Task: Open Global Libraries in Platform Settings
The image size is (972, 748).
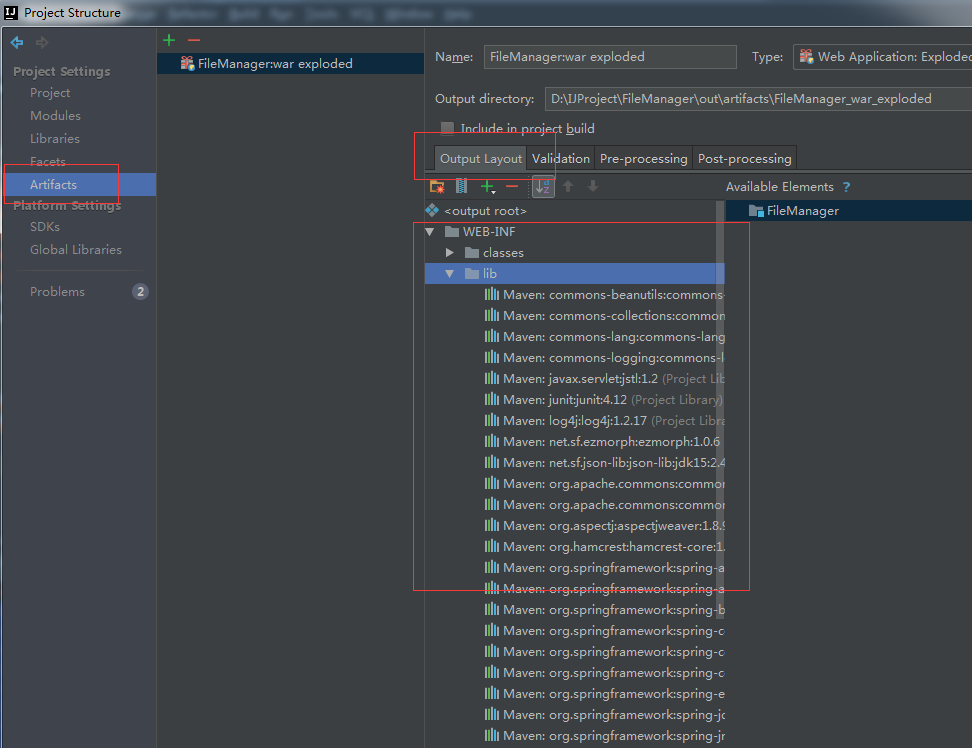Action: 76,250
